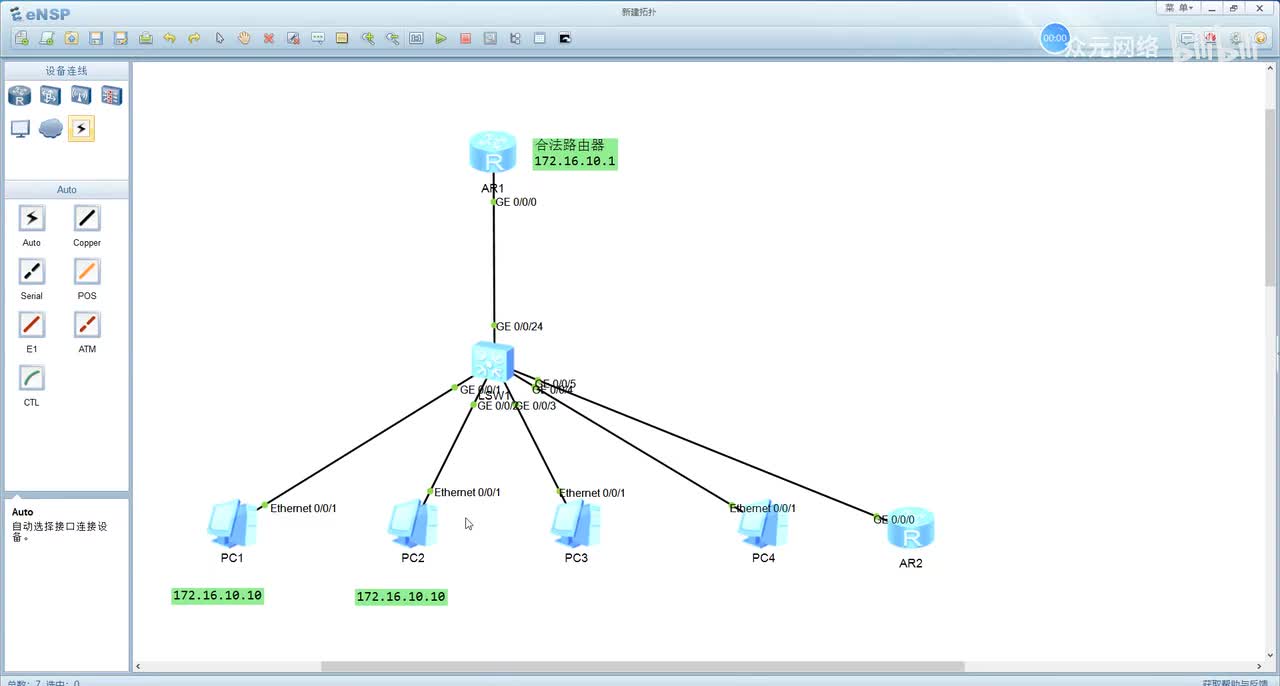The width and height of the screenshot is (1280, 686).
Task: Zoom out on the topology canvas
Action: (x=392, y=38)
